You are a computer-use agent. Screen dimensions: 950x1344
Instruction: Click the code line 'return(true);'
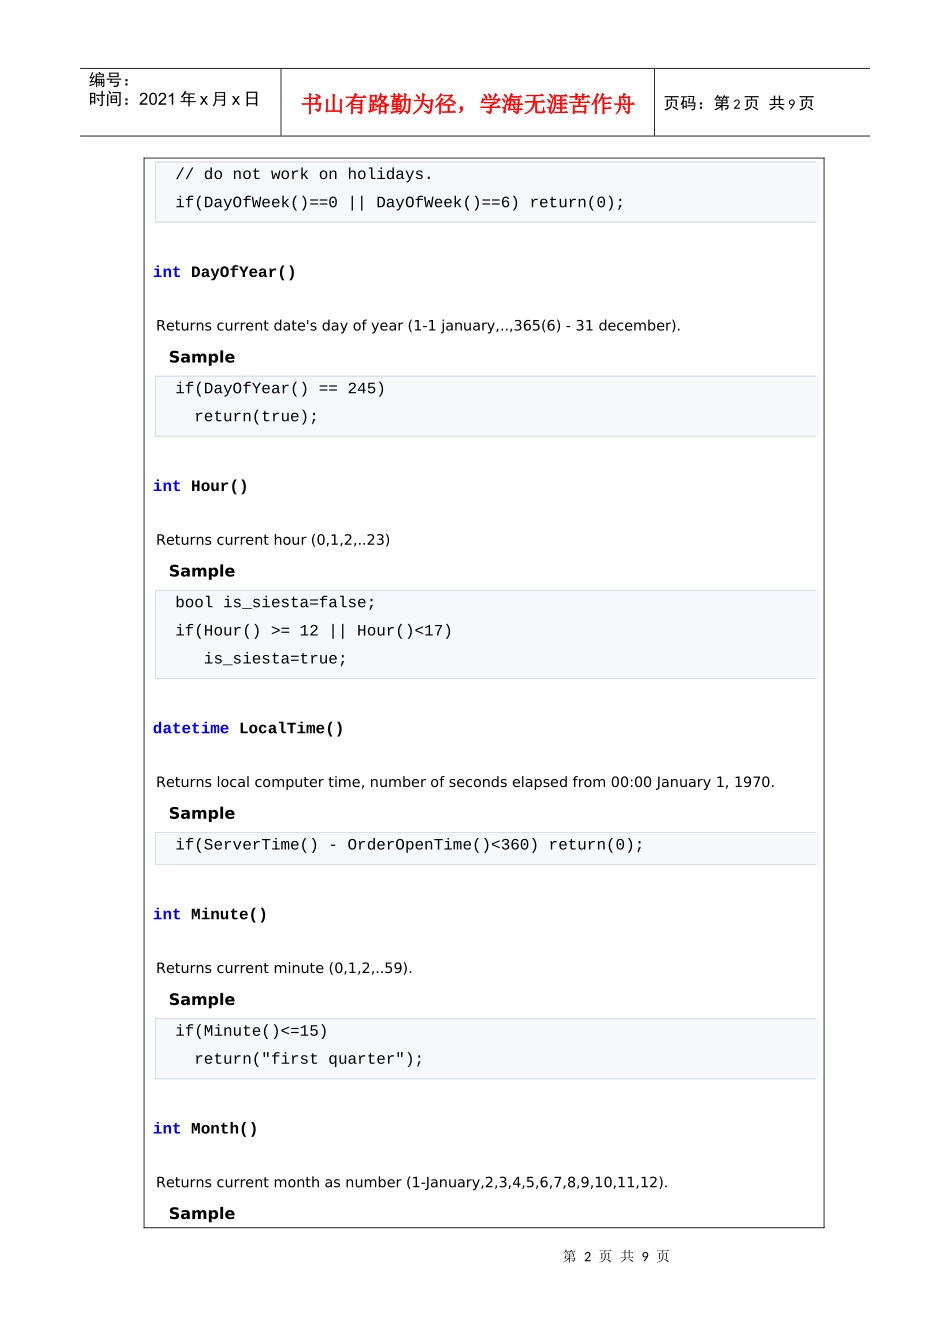tap(256, 416)
